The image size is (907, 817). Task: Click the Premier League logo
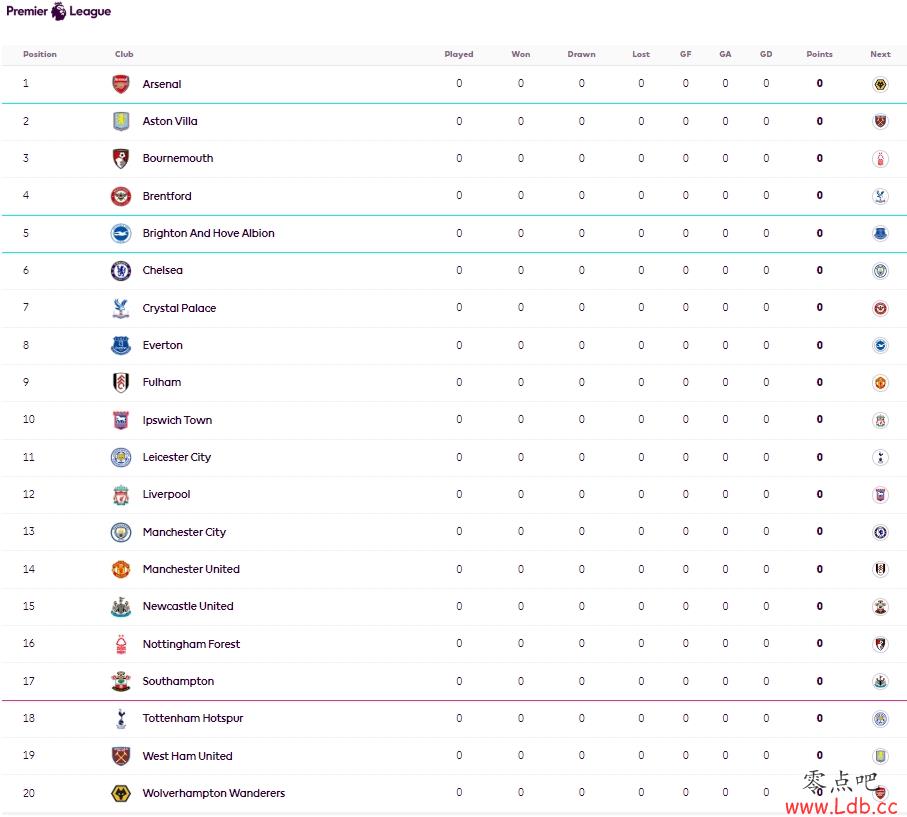(x=58, y=11)
